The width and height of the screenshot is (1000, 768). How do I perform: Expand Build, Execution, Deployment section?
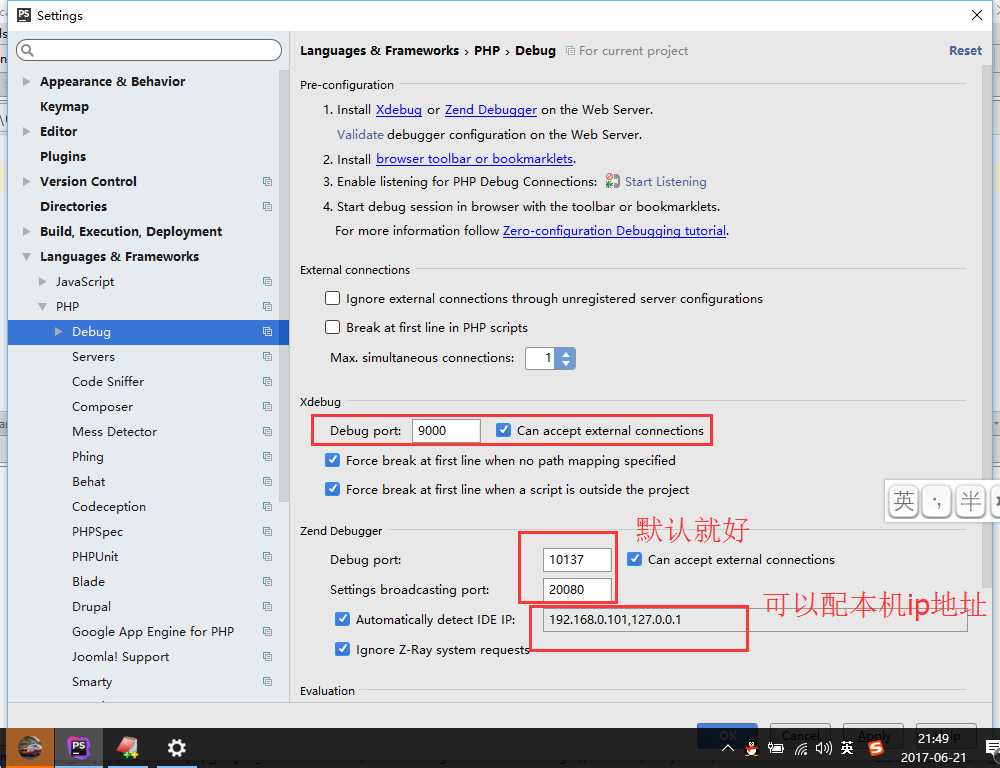tap(26, 232)
